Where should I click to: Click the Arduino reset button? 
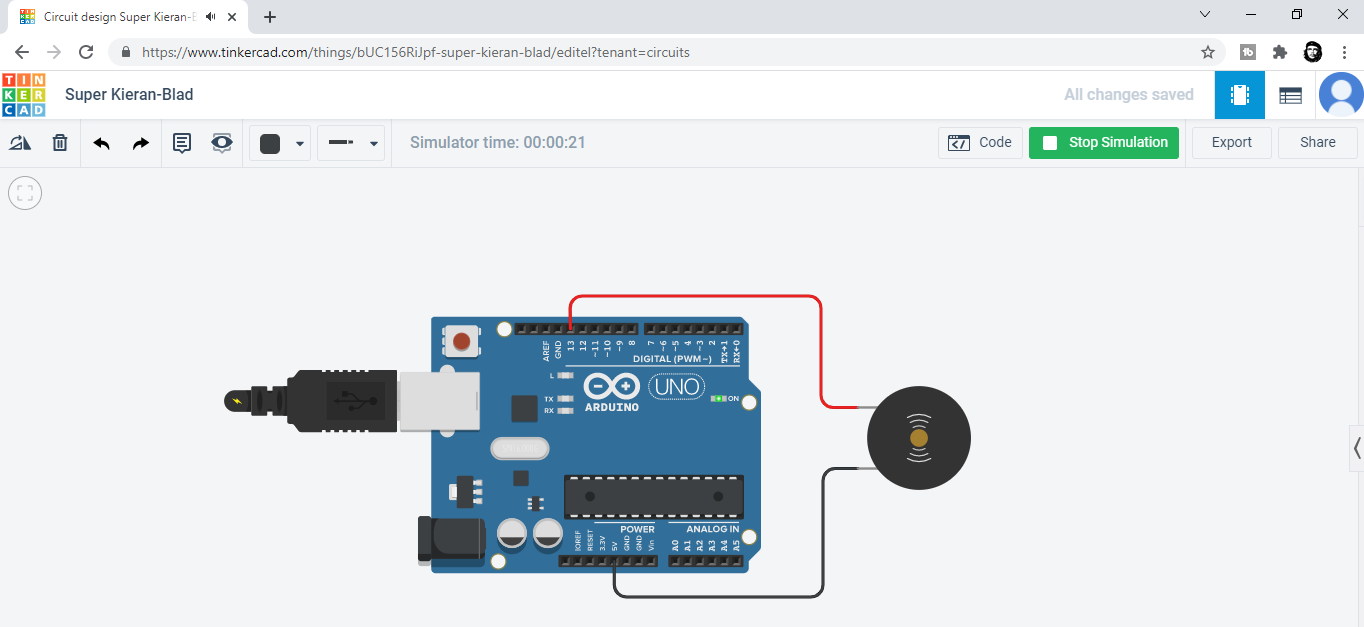point(461,342)
